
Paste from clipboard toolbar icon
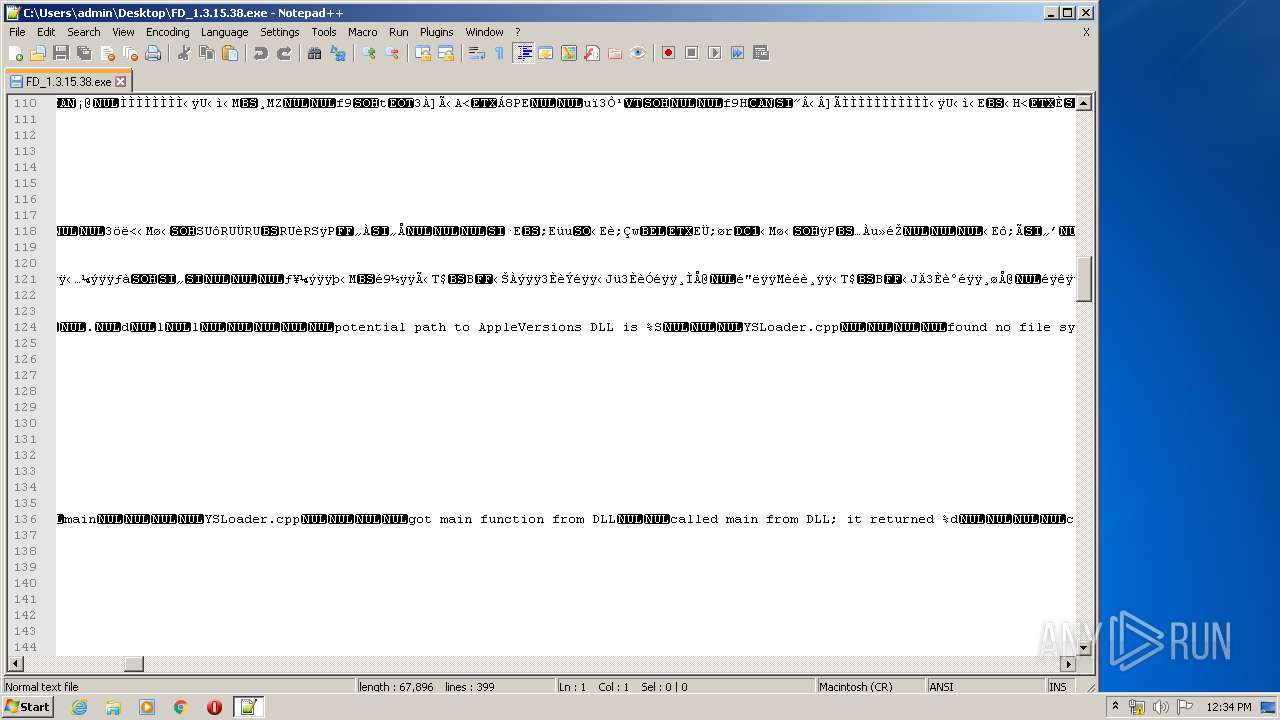230,53
